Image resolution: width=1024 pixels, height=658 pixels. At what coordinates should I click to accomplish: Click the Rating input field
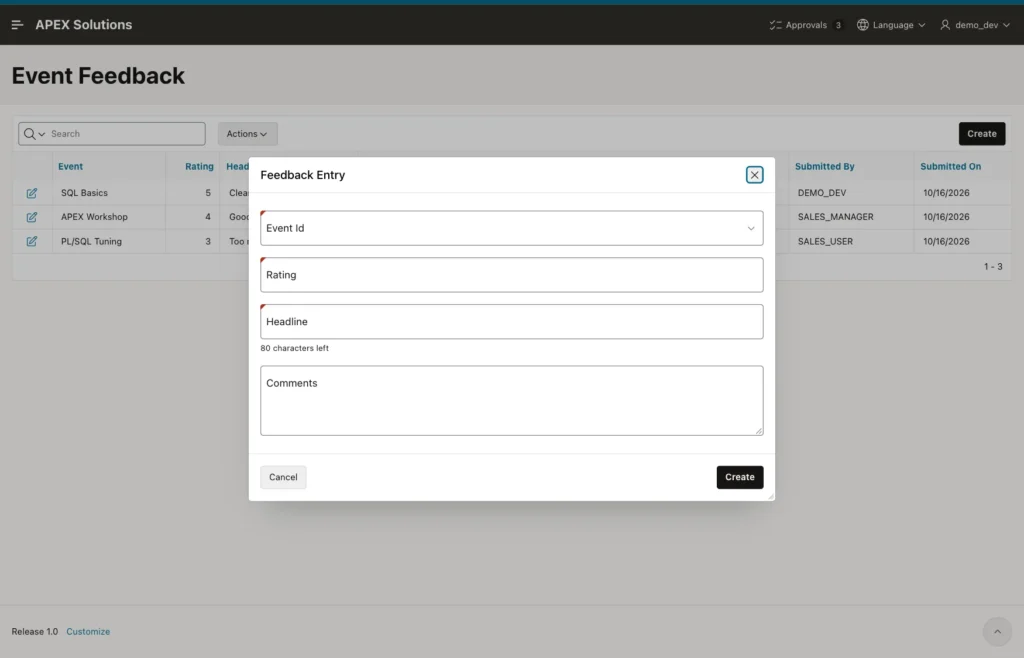[x=511, y=275]
